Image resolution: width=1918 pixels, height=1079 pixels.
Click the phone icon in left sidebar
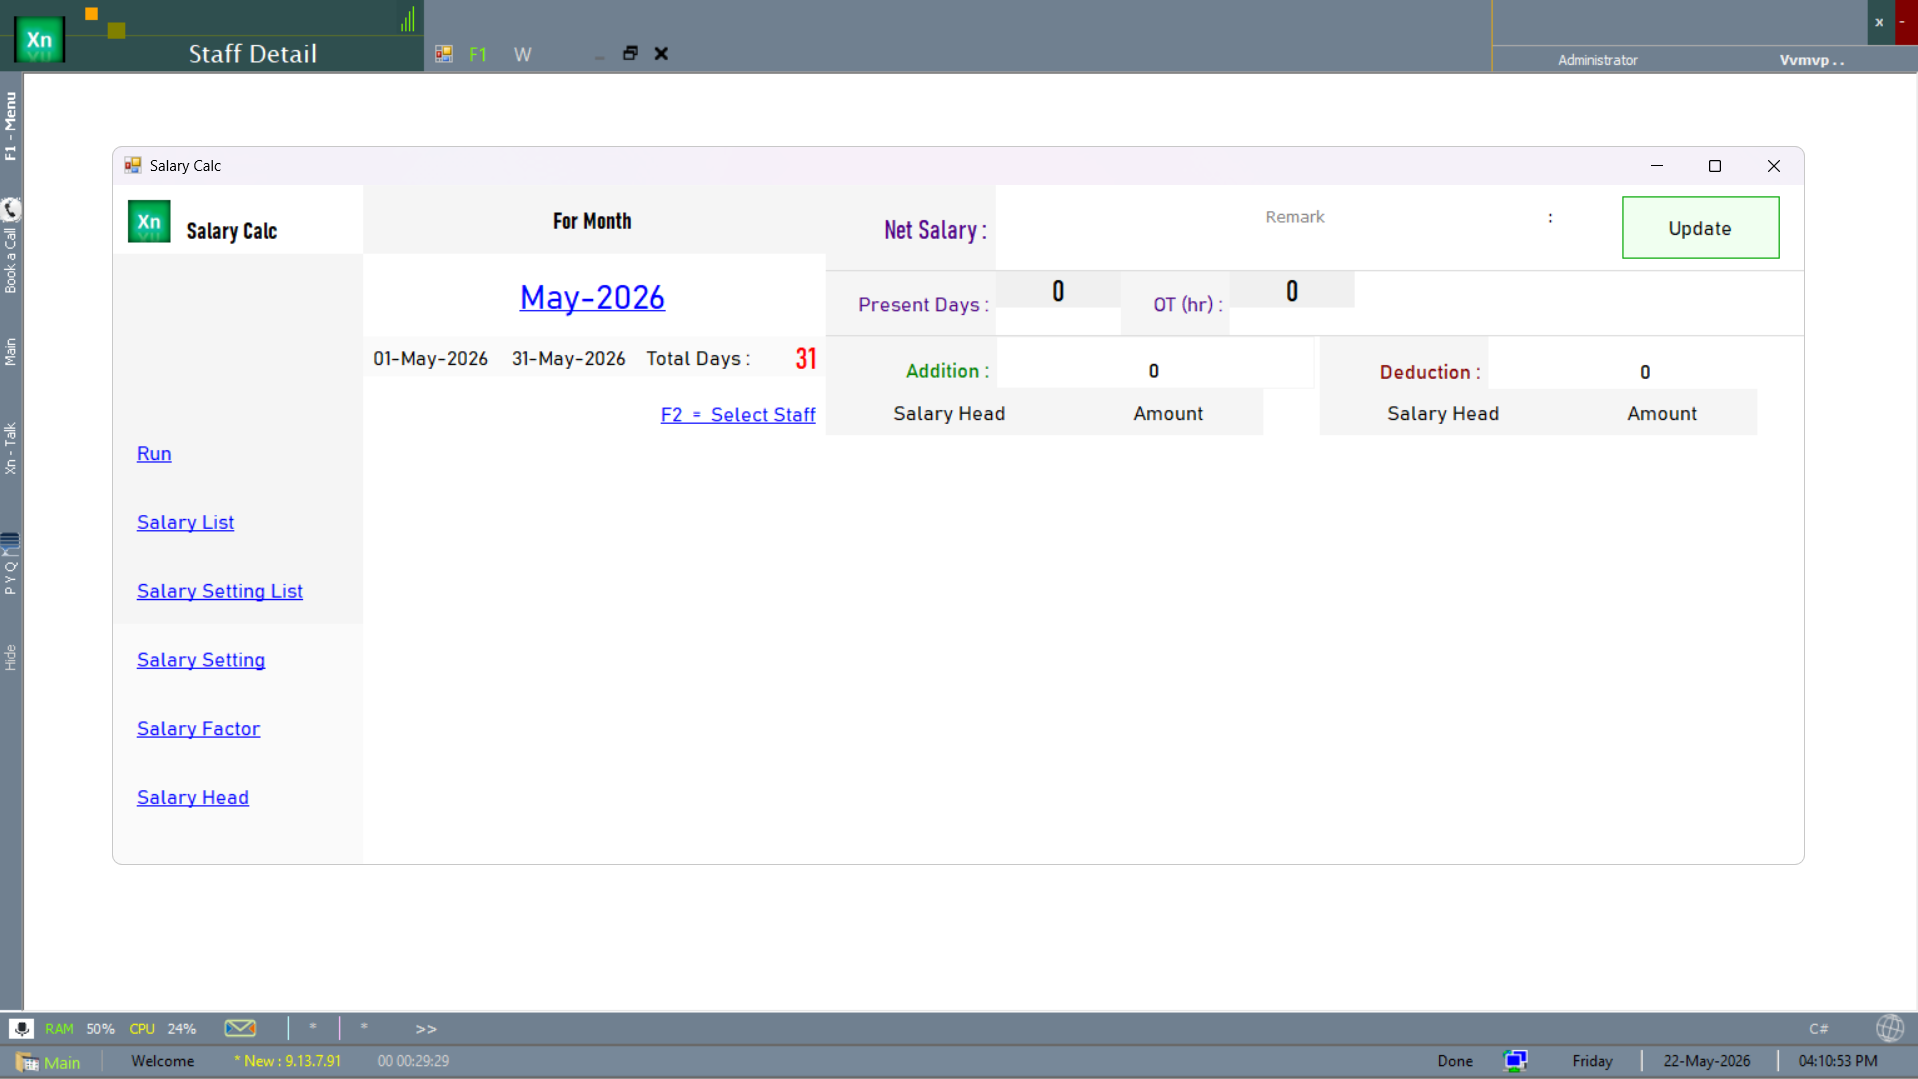tap(11, 209)
